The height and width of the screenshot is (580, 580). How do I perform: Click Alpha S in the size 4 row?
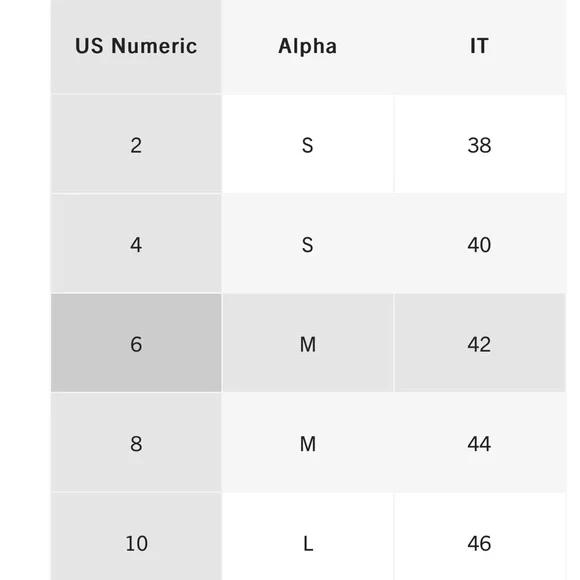click(308, 244)
